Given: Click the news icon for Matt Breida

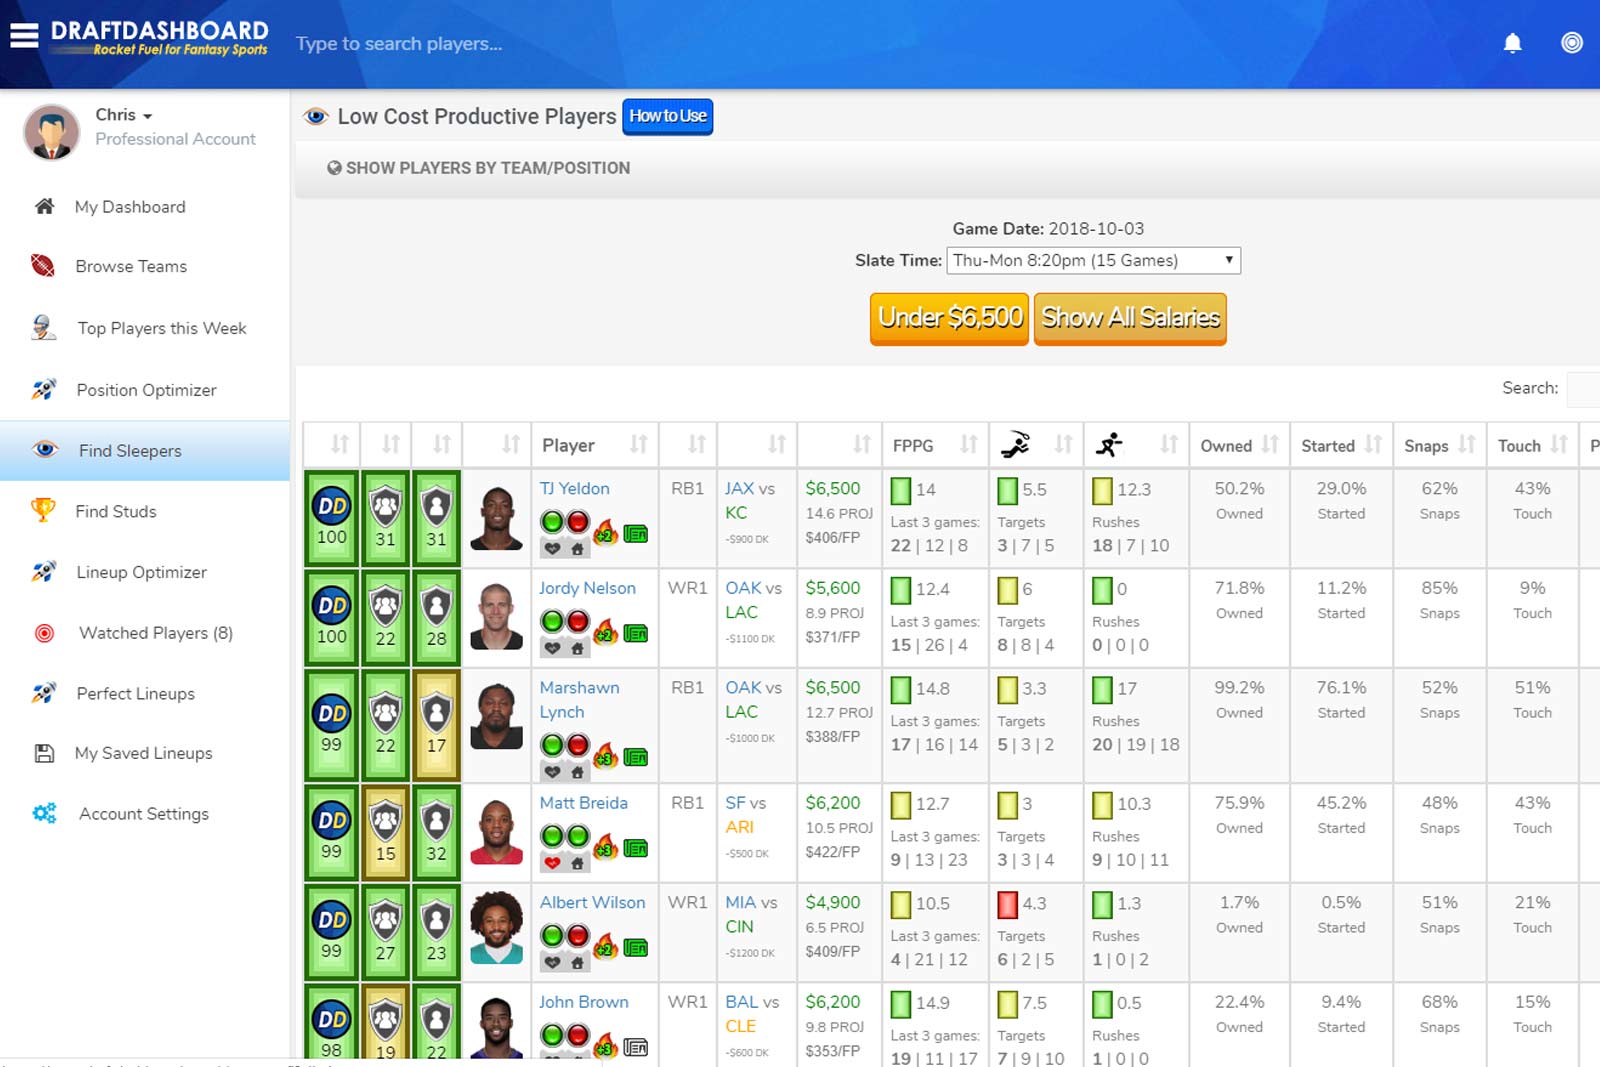Looking at the screenshot, I should pyautogui.click(x=635, y=848).
